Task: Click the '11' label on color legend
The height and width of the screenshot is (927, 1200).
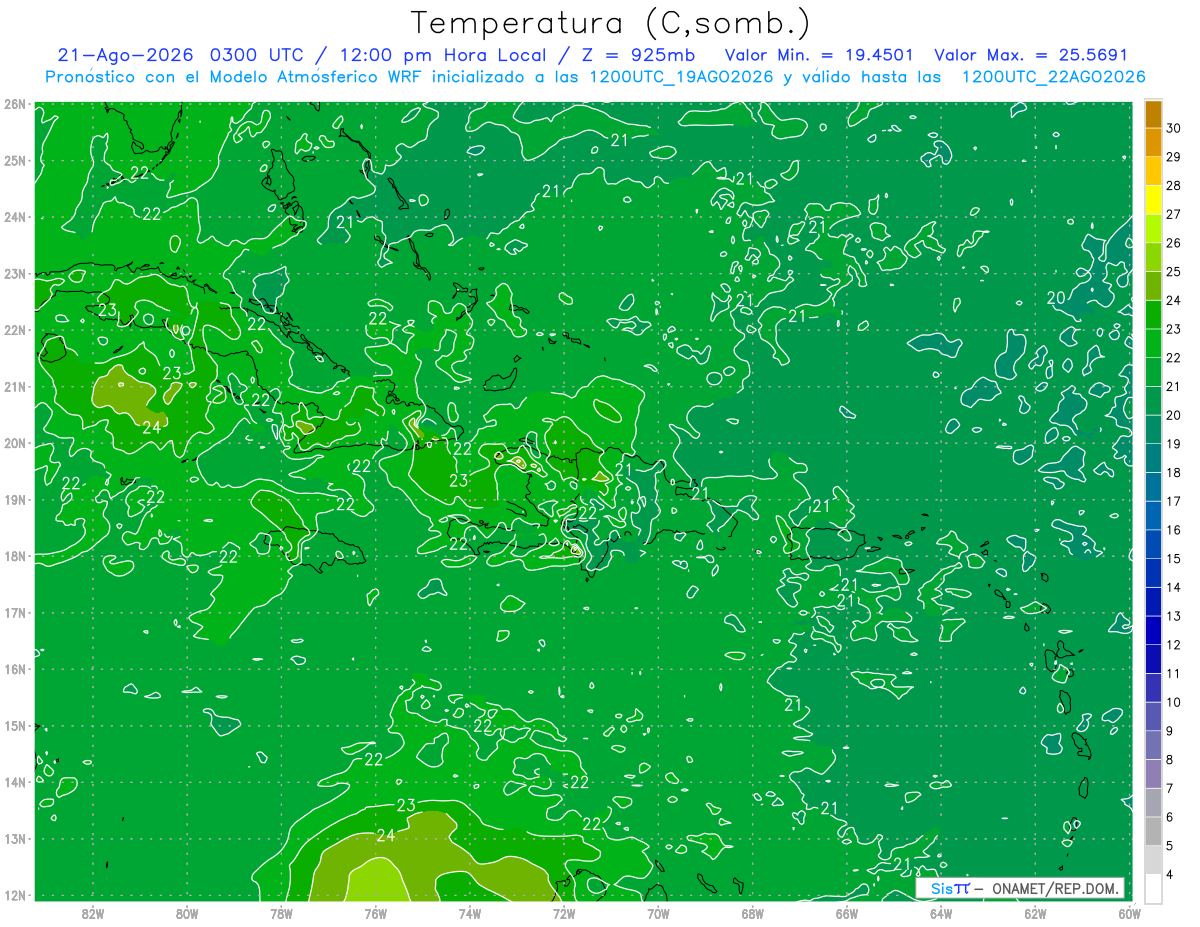Action: click(1173, 673)
